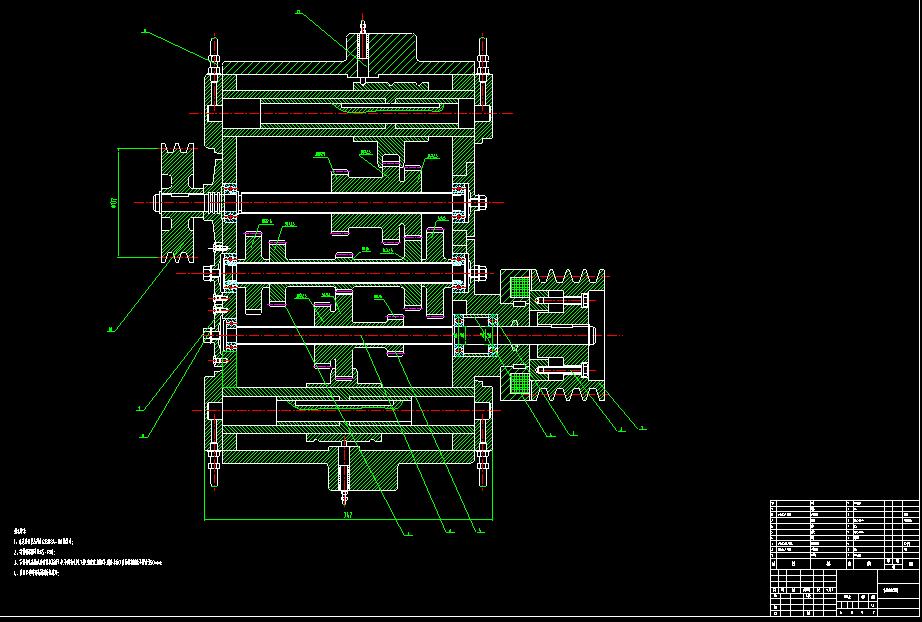Select the "347" overall width dimension text

(348, 515)
